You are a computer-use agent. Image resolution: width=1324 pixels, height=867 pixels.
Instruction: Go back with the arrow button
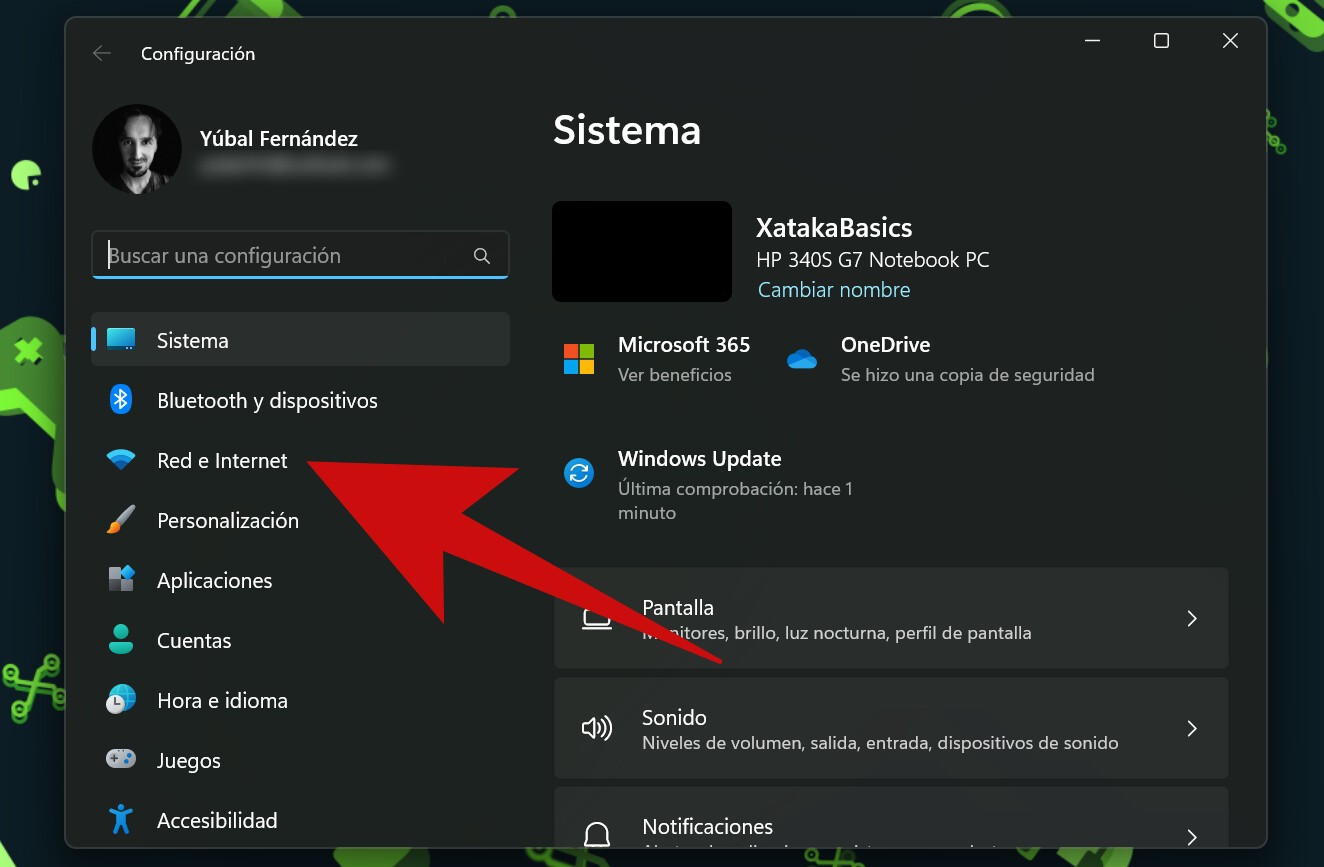tap(101, 54)
